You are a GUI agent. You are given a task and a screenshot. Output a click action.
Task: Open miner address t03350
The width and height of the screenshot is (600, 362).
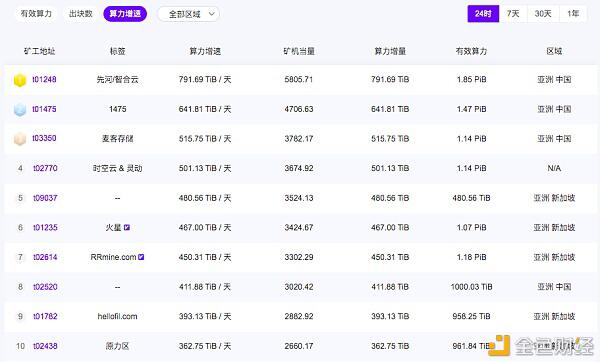44,138
